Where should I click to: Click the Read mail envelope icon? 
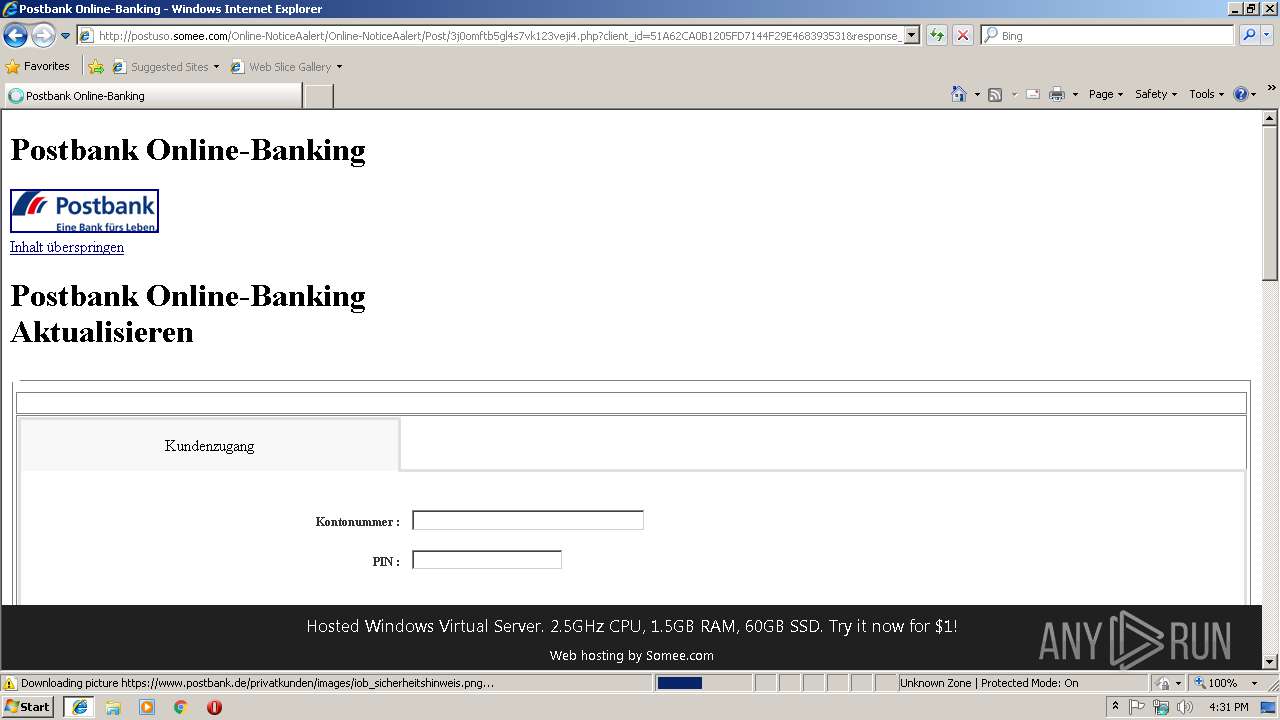(1033, 94)
